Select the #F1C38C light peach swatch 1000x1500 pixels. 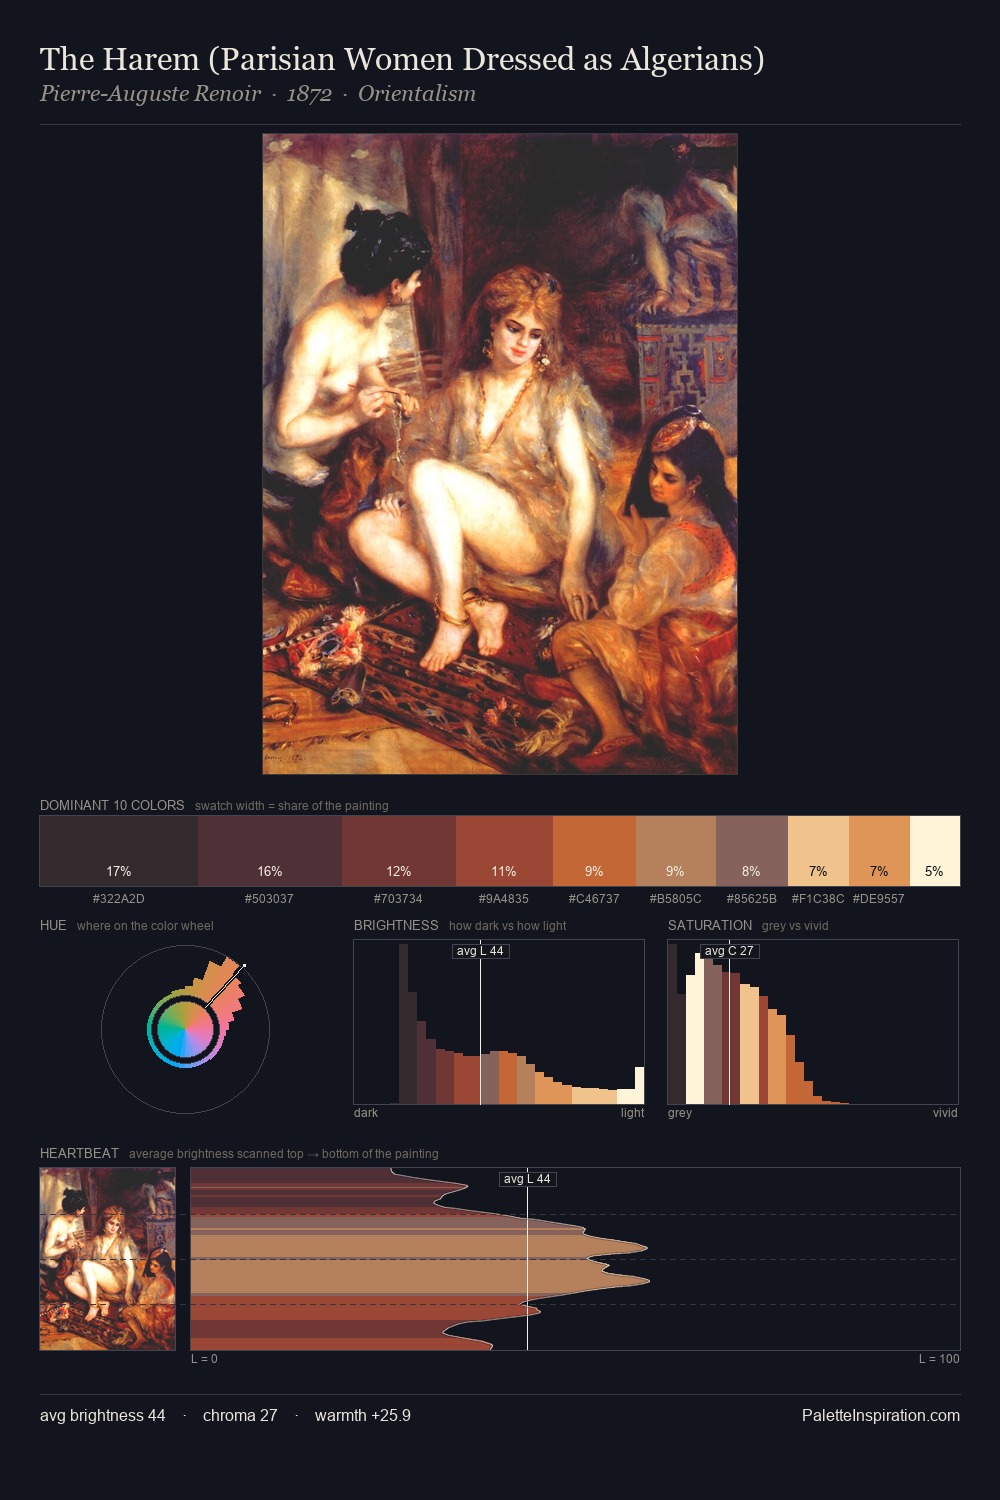(818, 851)
